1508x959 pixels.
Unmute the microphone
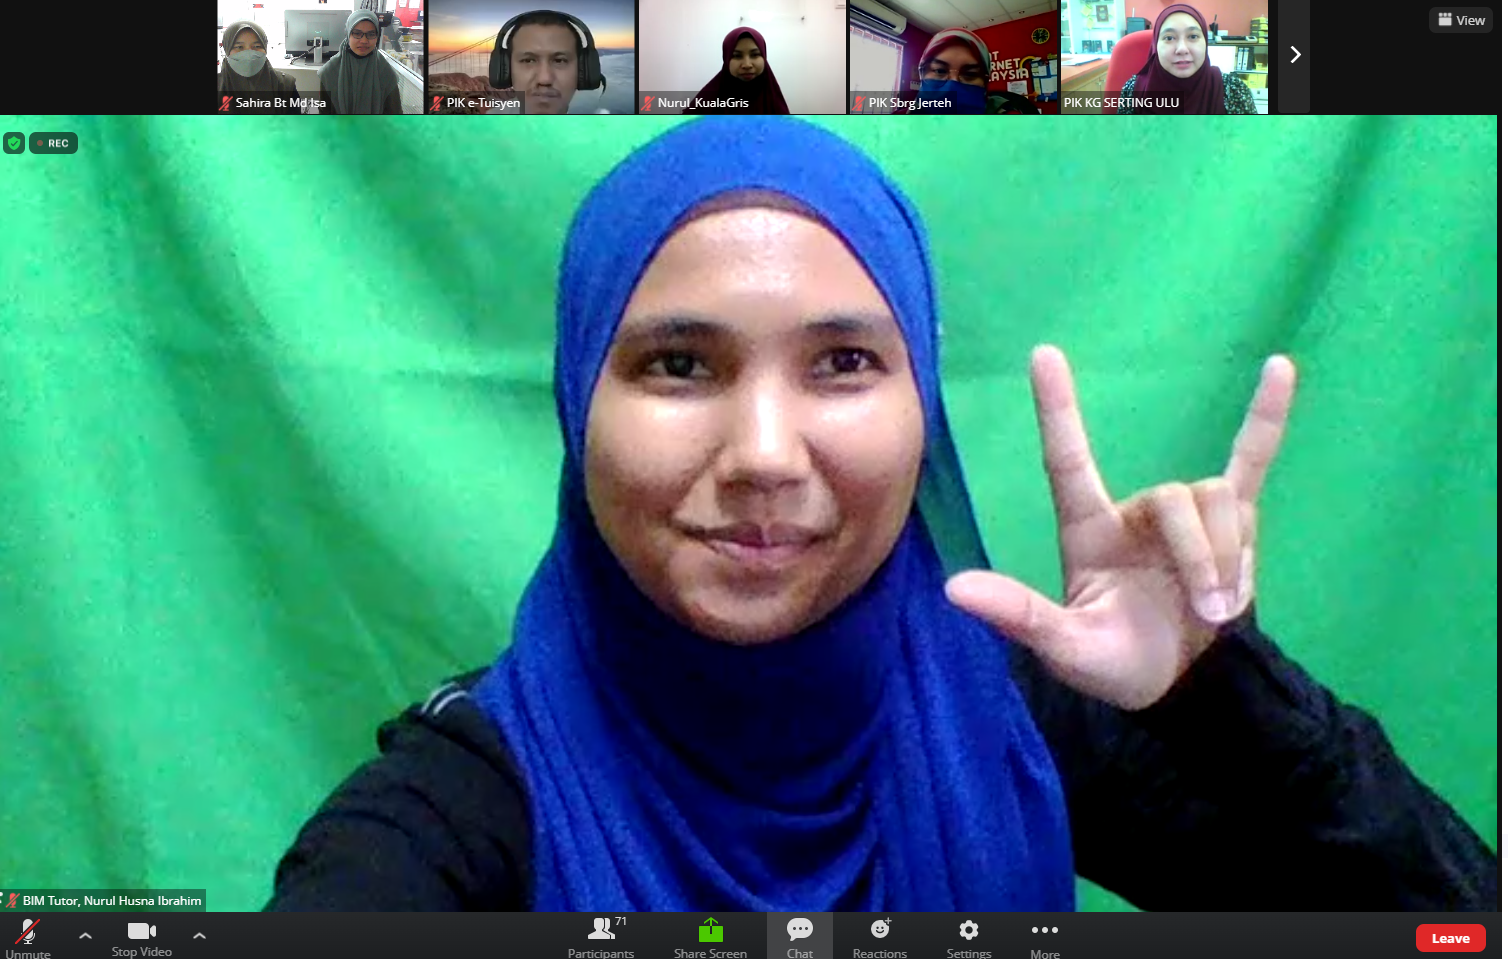point(28,935)
